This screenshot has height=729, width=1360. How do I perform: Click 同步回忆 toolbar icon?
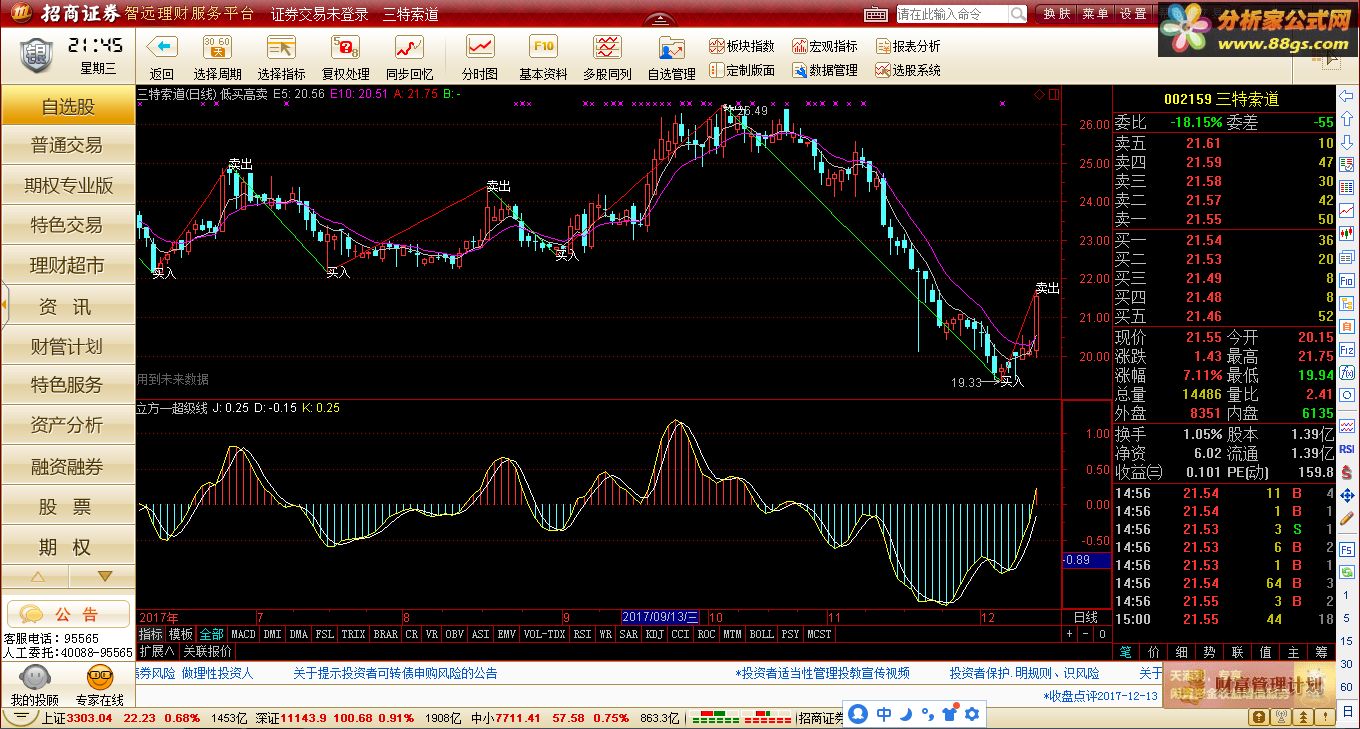(x=409, y=47)
